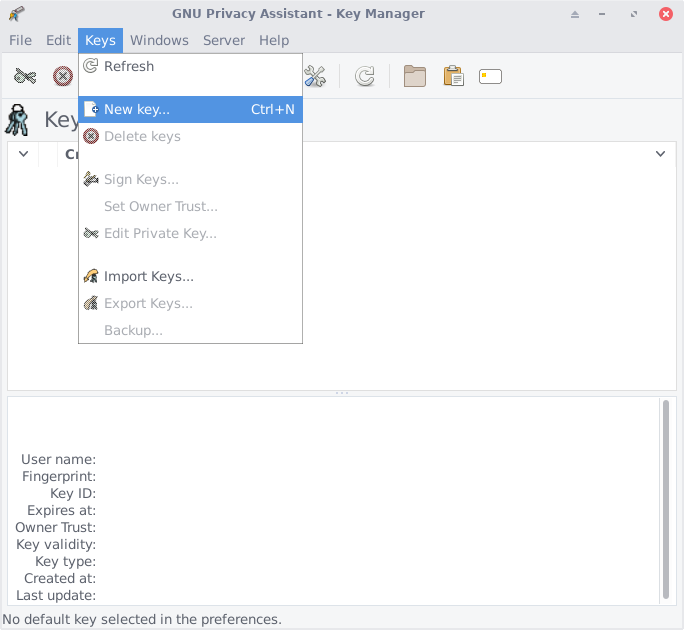Select Refresh in the Keys menu
Image resolution: width=684 pixels, height=630 pixels.
129,66
